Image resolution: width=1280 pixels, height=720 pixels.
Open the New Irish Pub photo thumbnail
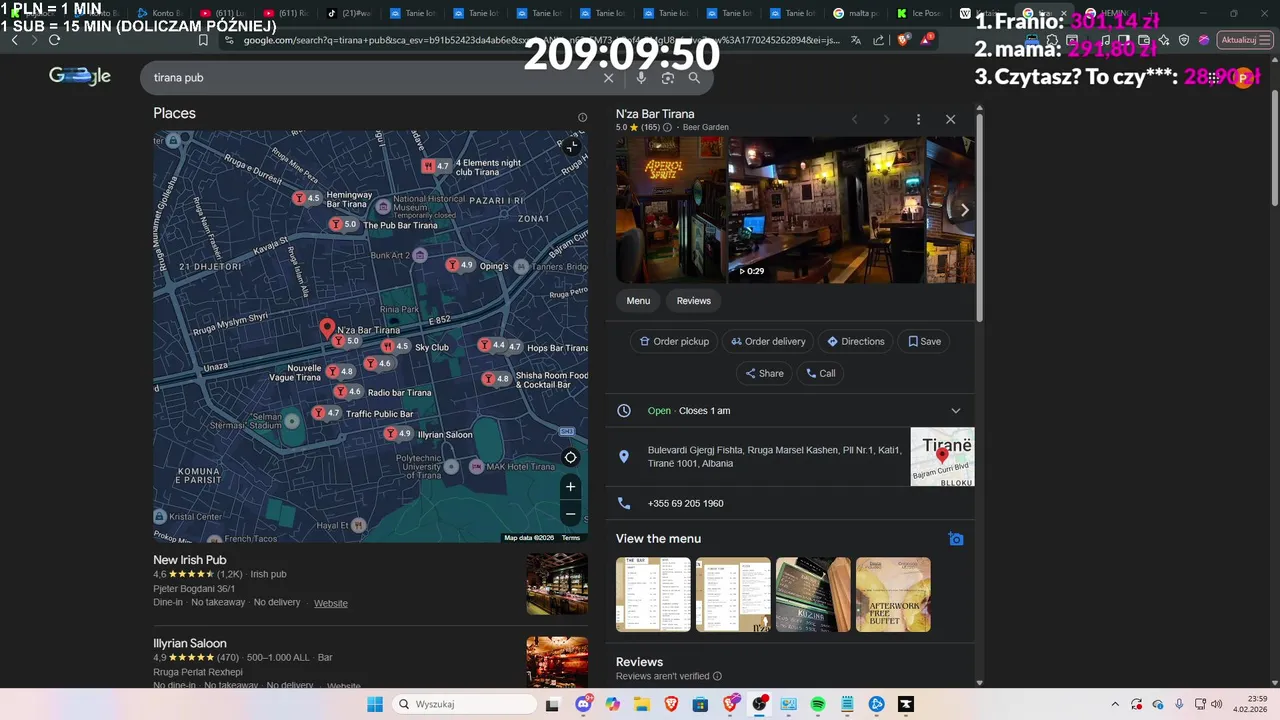click(x=557, y=584)
